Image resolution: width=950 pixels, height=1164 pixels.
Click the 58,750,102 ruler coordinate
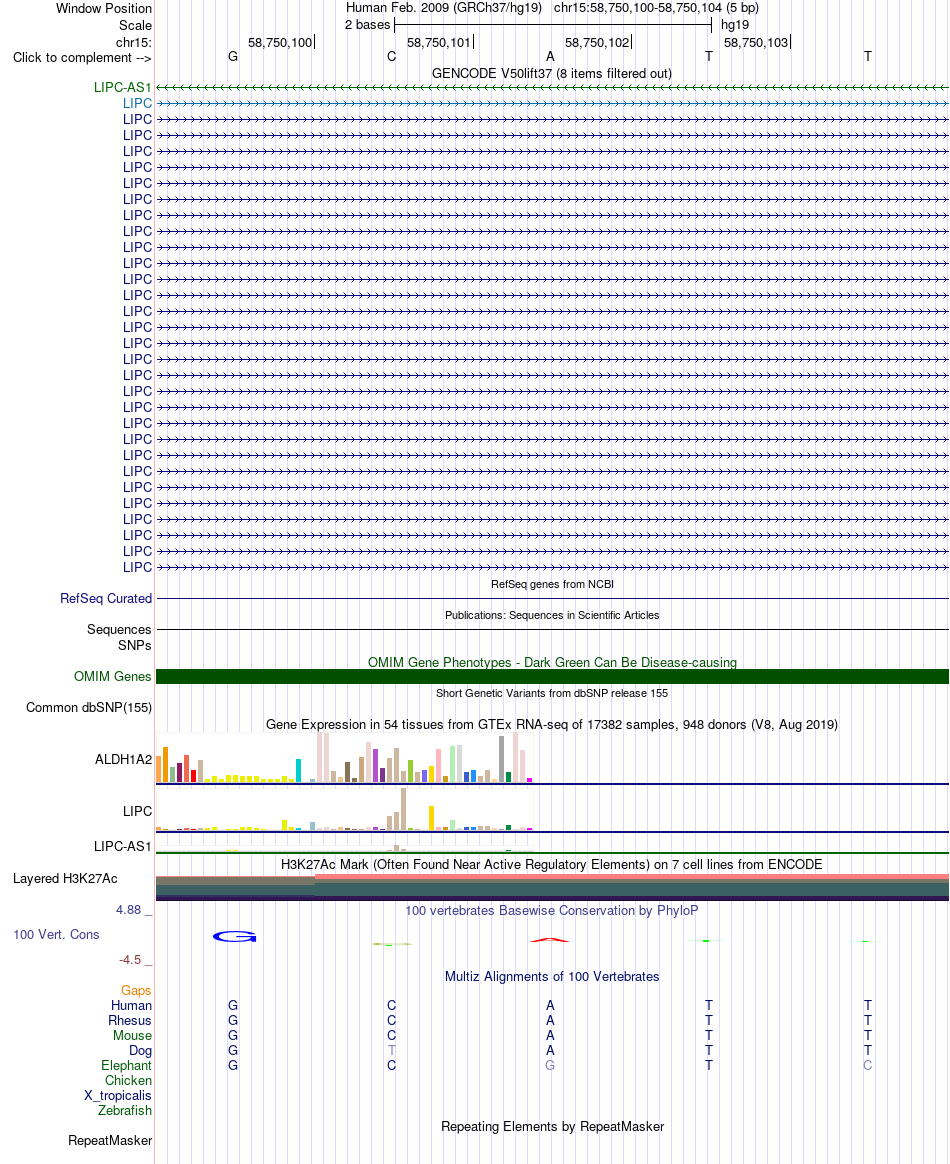(x=597, y=42)
